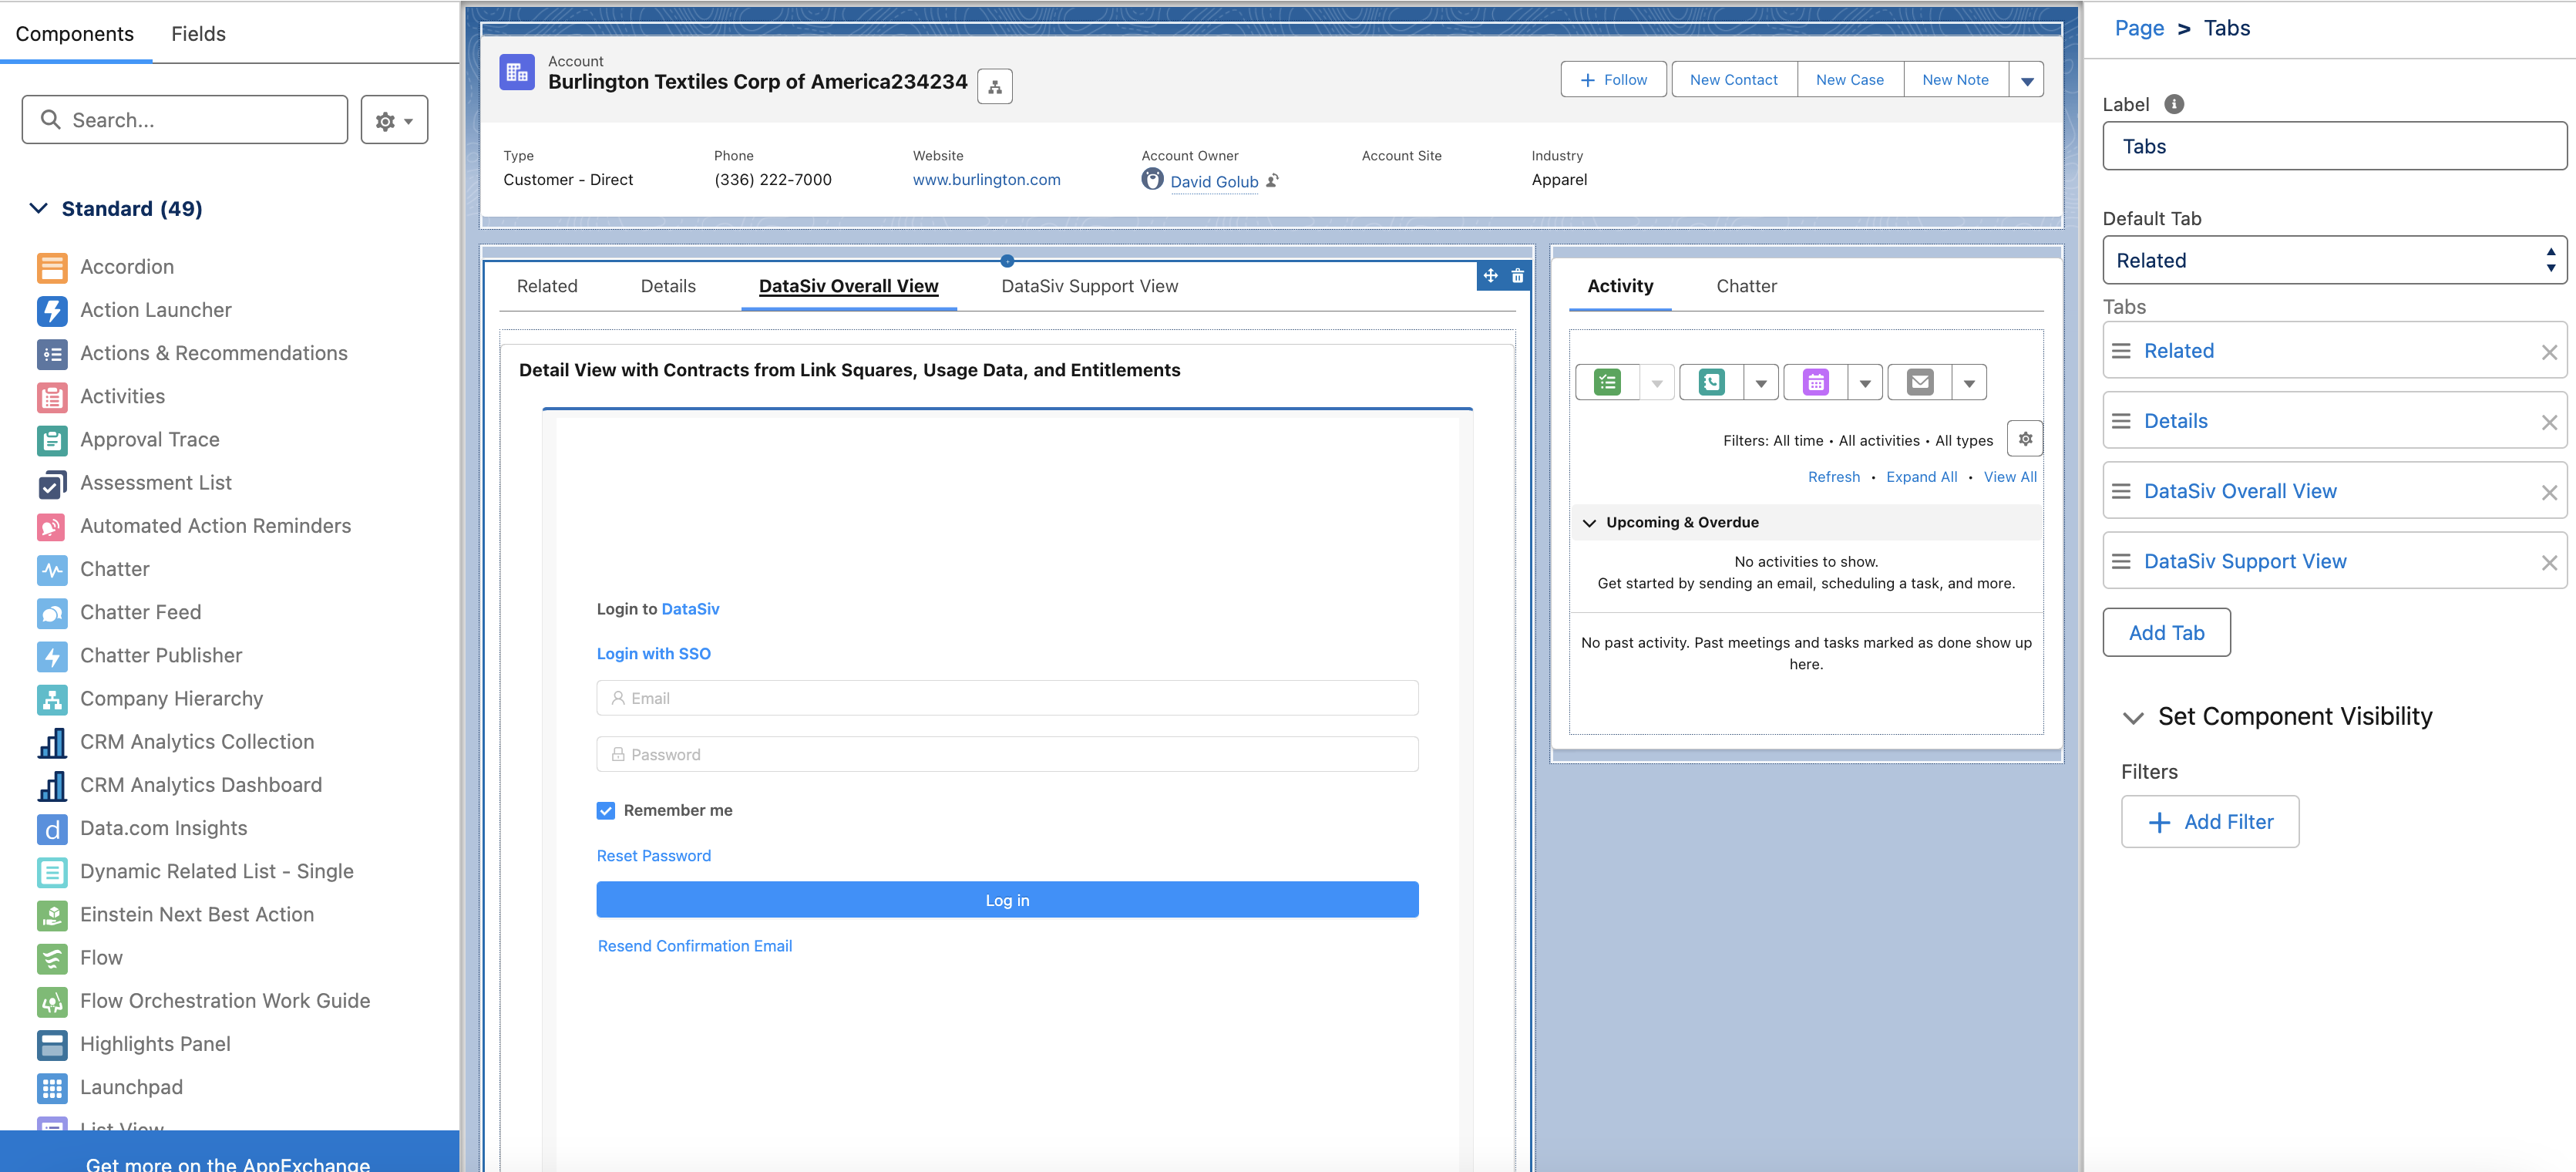2576x1172 pixels.
Task: Click the New Event calendar icon
Action: pos(1815,383)
